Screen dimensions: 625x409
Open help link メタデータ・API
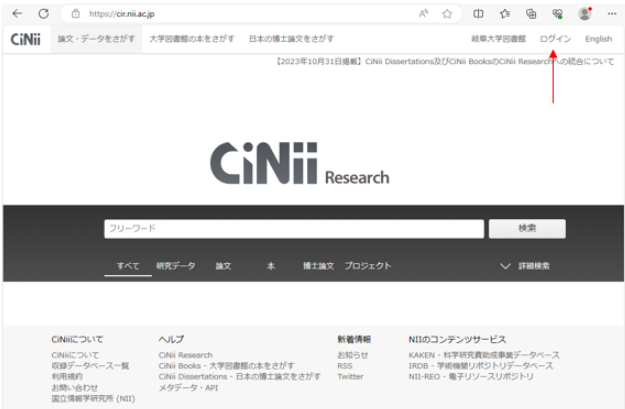(x=188, y=387)
